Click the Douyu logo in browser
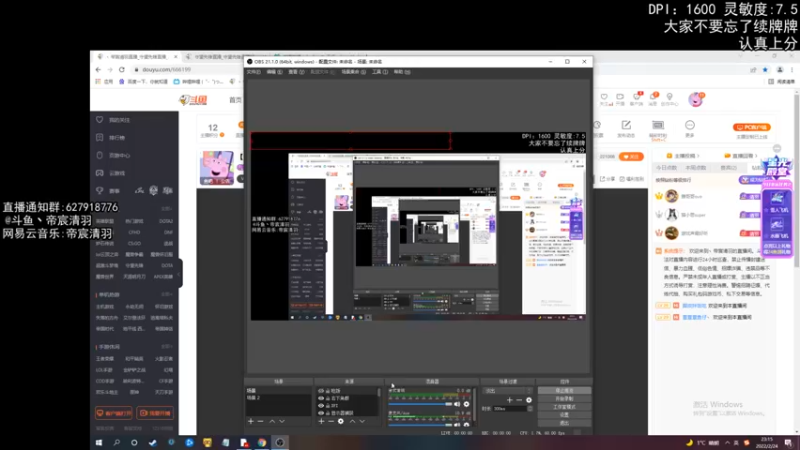The height and width of the screenshot is (450, 800). point(193,100)
